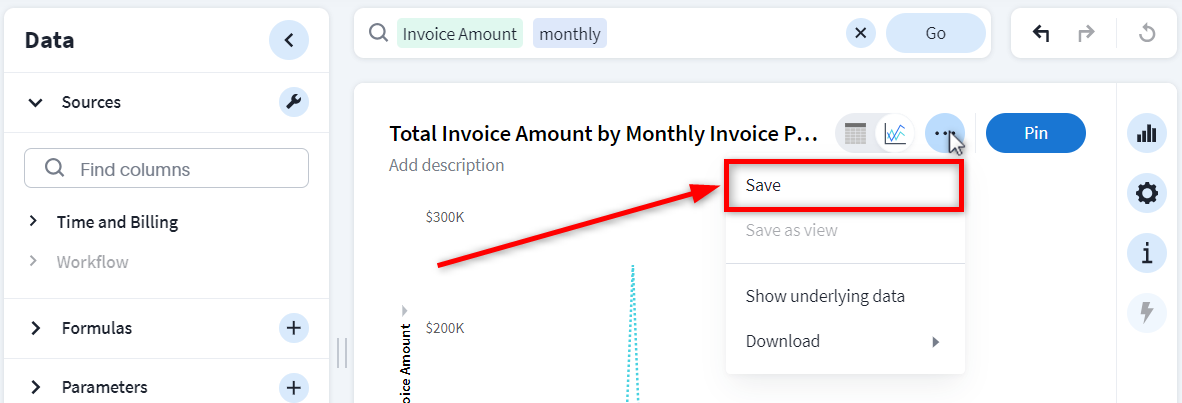Open Sources settings wrench icon
1182x403 pixels.
click(293, 101)
